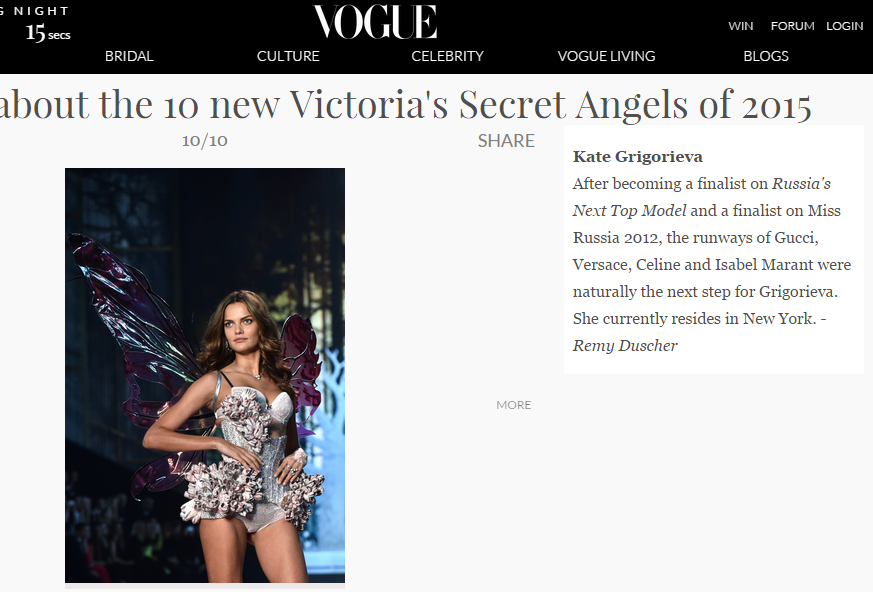Navigate to VOGUE LIVING
Screen dimensions: 873x592
click(606, 56)
